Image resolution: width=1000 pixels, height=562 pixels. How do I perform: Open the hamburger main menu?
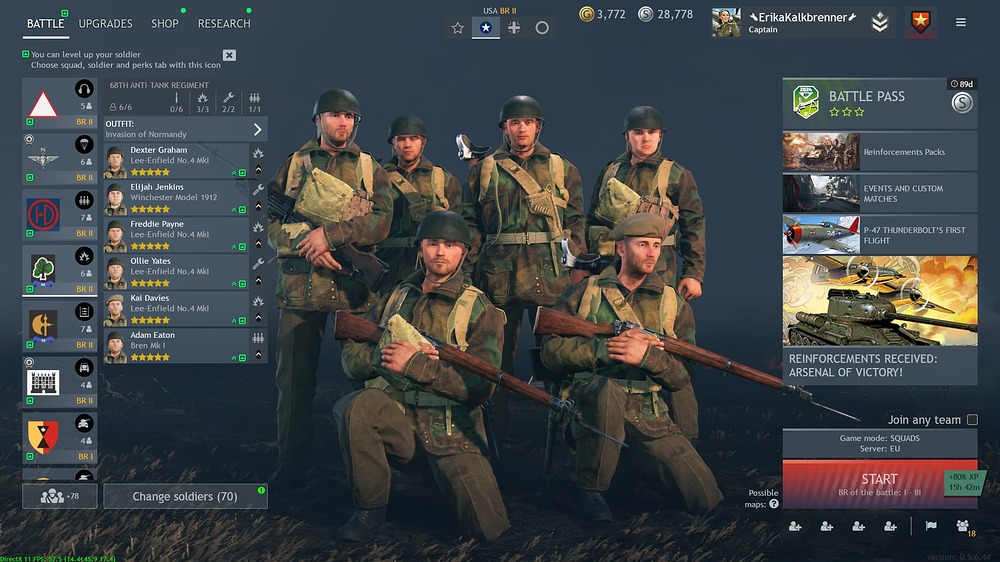(x=960, y=22)
